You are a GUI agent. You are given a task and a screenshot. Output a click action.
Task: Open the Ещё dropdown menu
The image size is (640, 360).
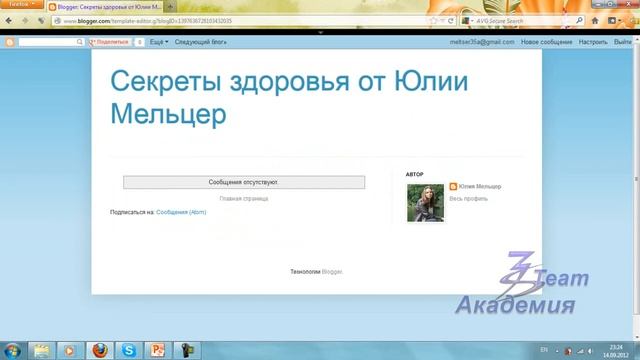click(x=159, y=42)
